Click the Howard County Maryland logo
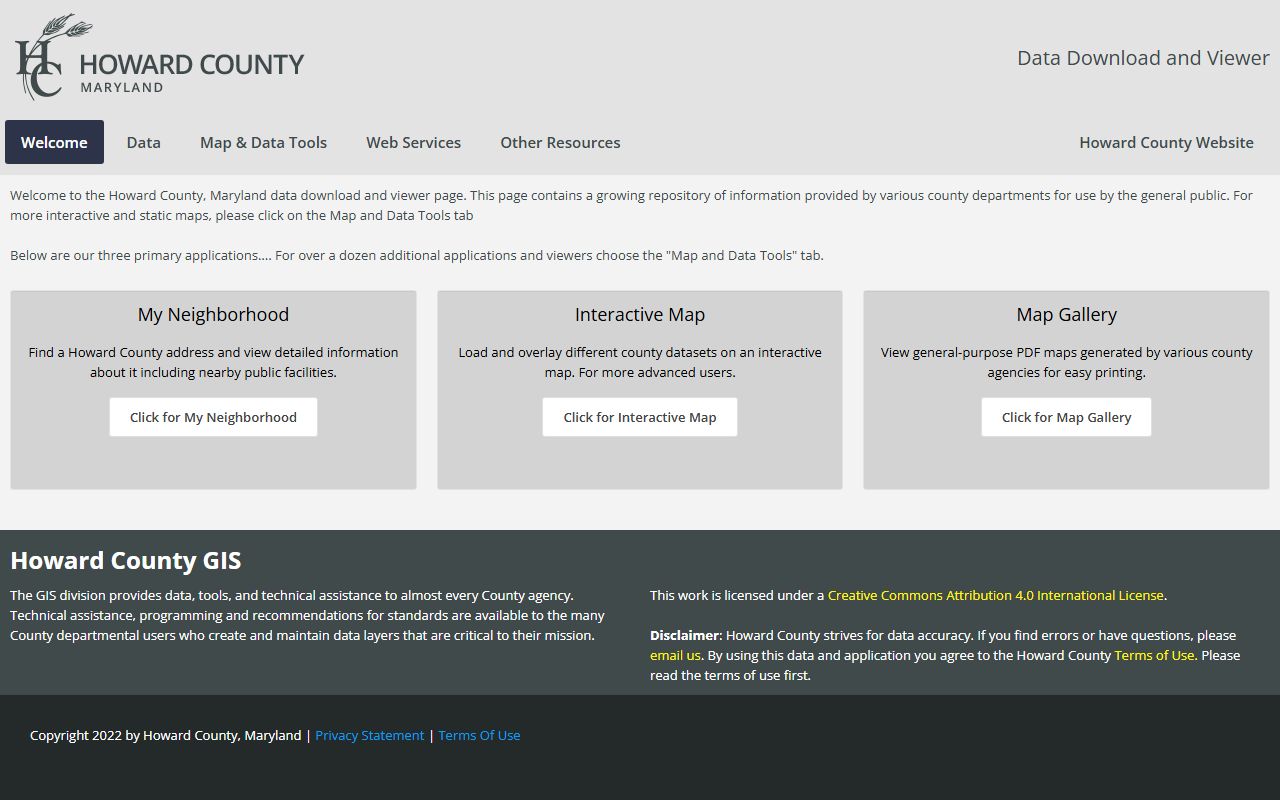Image resolution: width=1280 pixels, height=800 pixels. coord(160,58)
